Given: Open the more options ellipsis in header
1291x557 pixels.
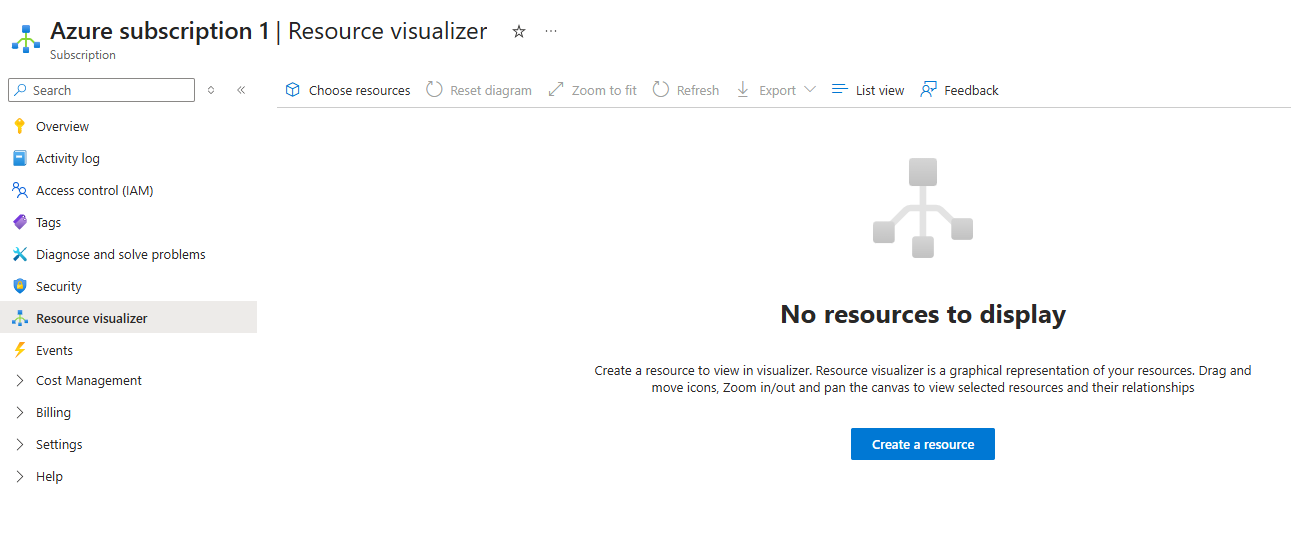Looking at the screenshot, I should pos(551,32).
